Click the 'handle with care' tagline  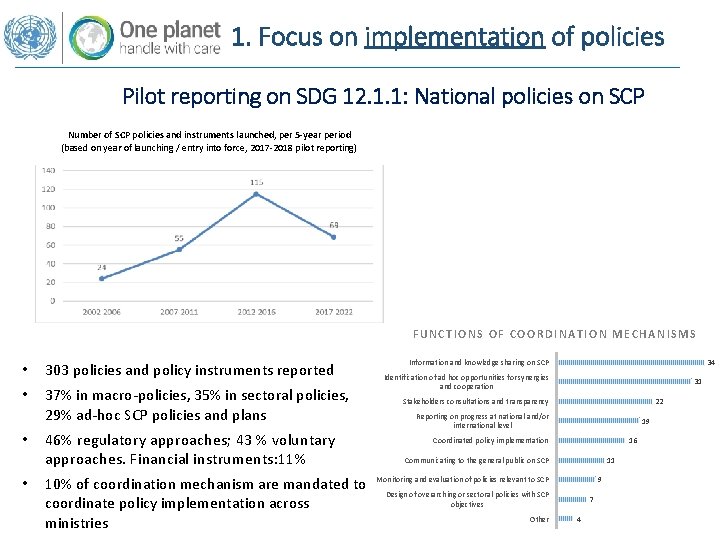tap(170, 48)
